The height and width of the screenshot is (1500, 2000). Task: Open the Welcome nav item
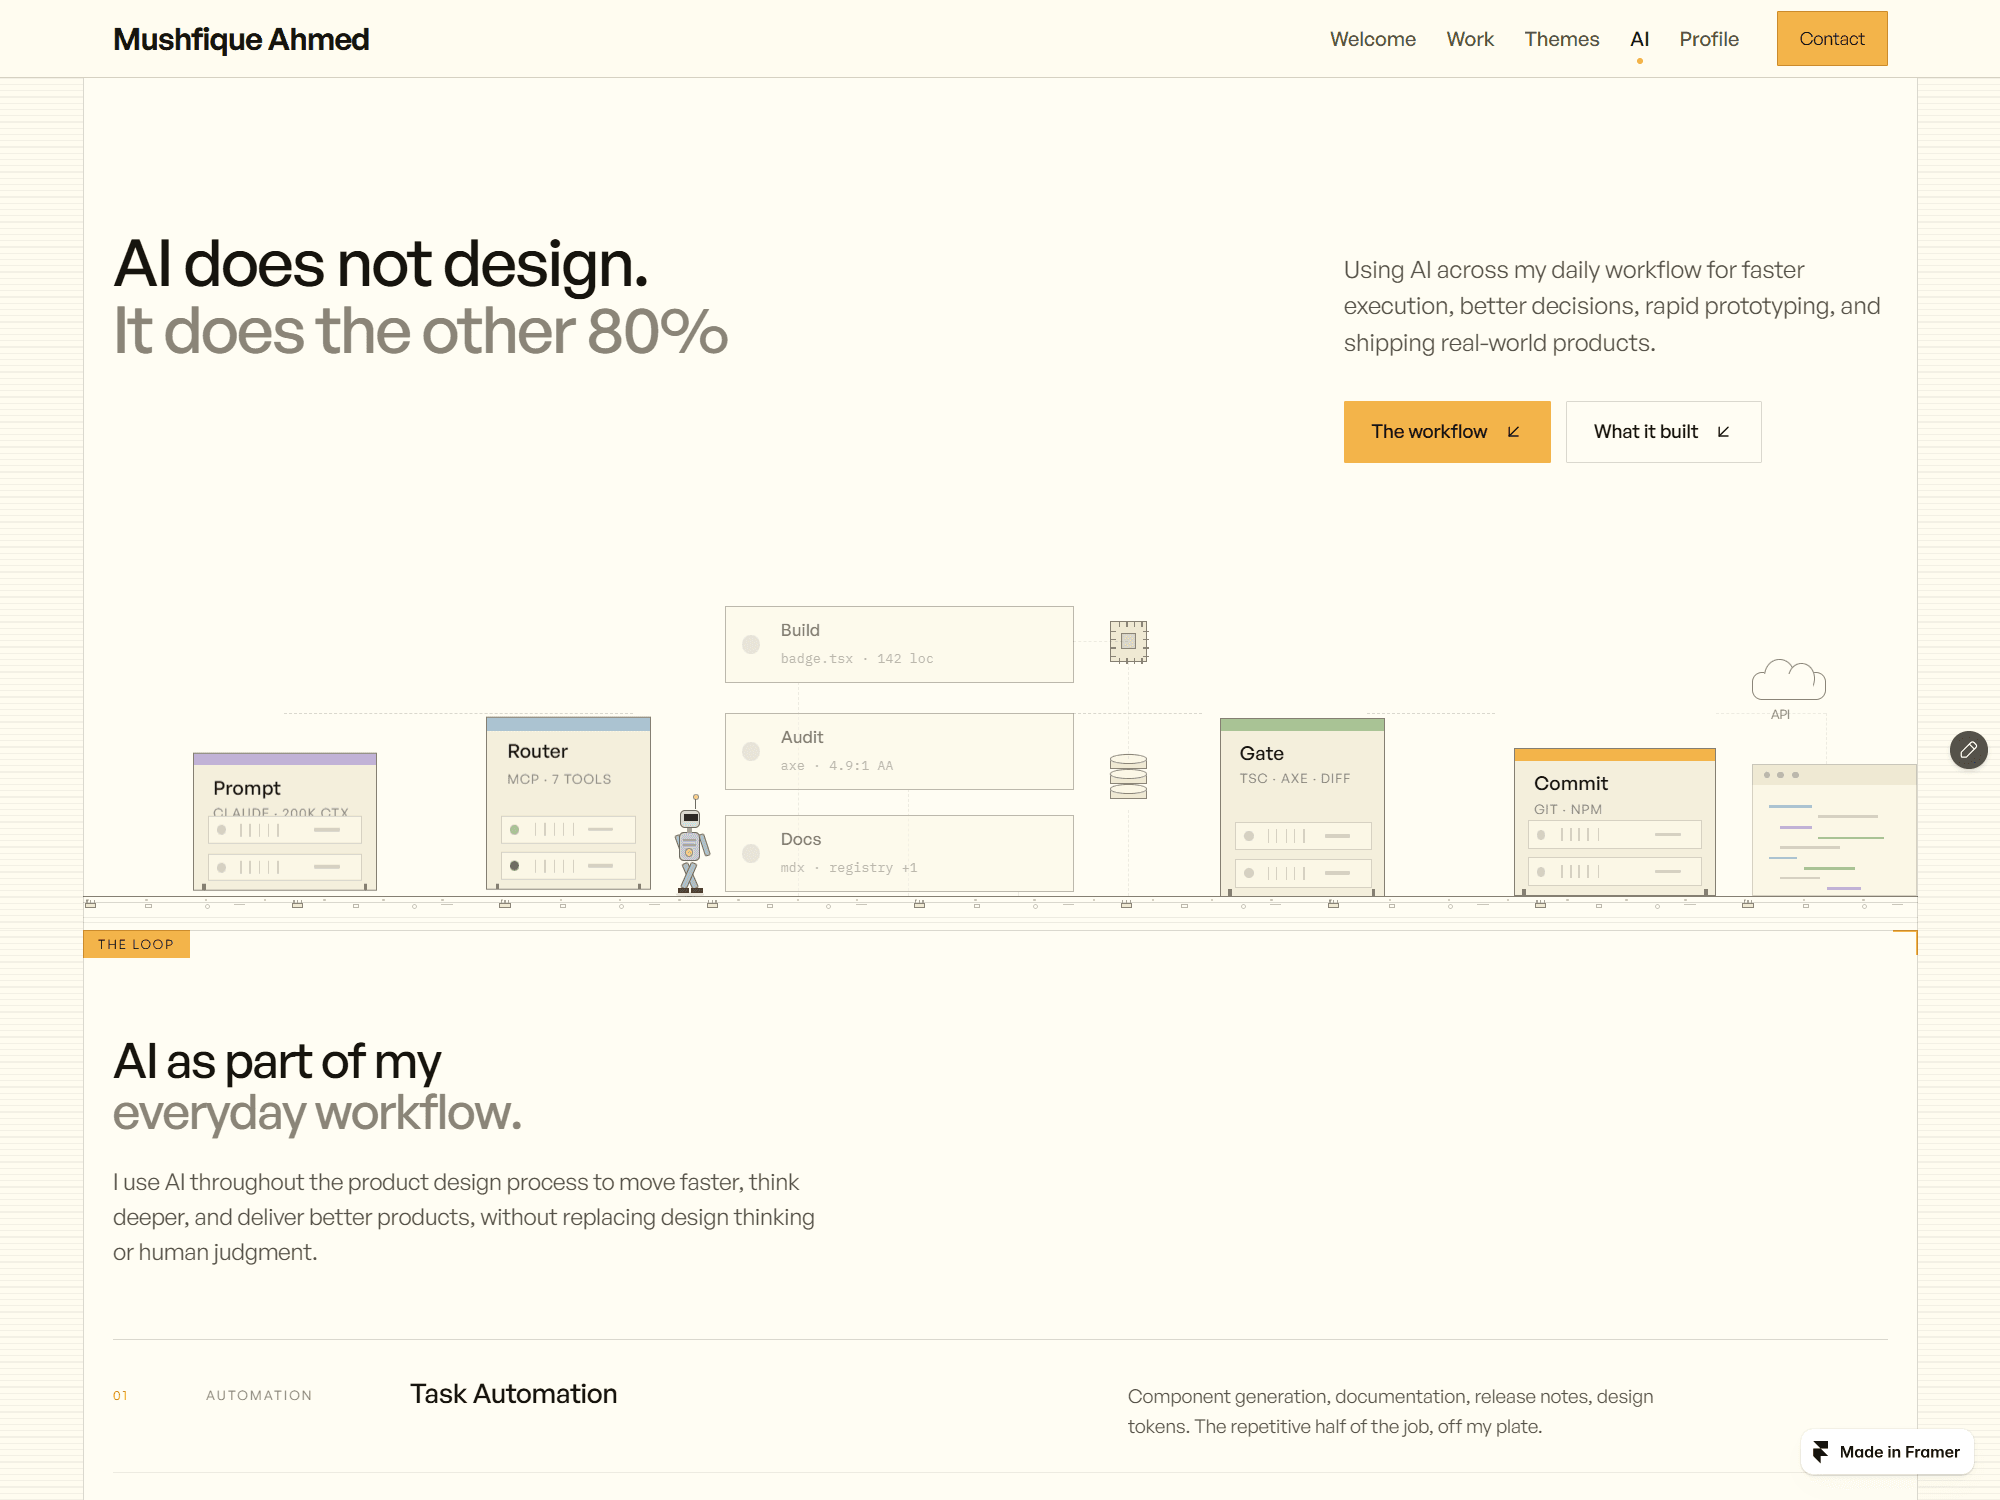(x=1373, y=39)
